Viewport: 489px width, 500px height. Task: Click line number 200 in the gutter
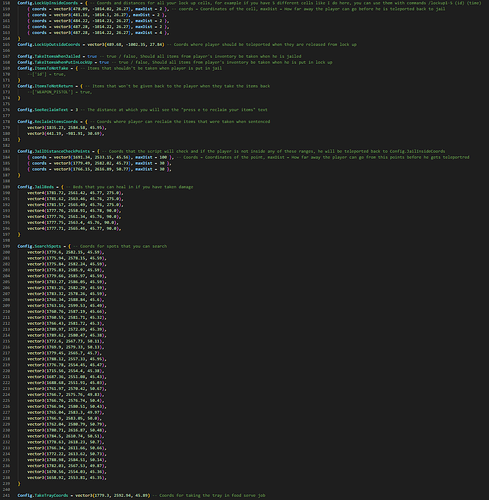coord(6,252)
